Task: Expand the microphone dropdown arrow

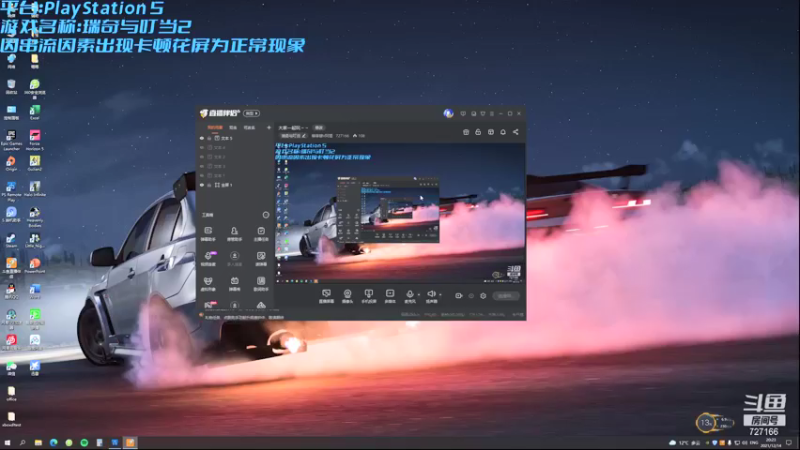Action: 419,294
